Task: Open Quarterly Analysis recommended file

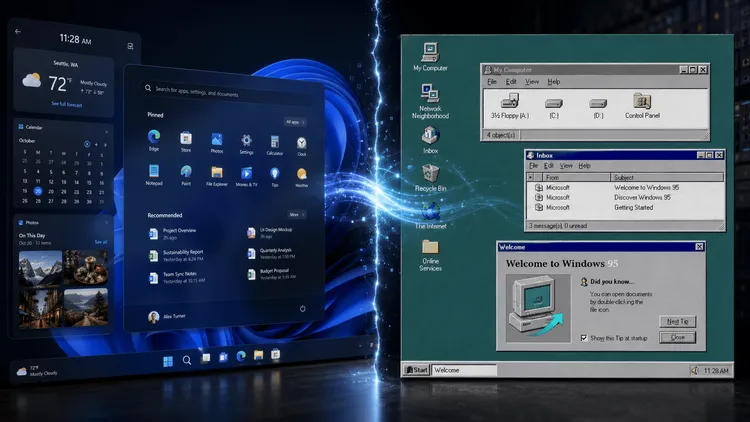Action: coord(271,254)
